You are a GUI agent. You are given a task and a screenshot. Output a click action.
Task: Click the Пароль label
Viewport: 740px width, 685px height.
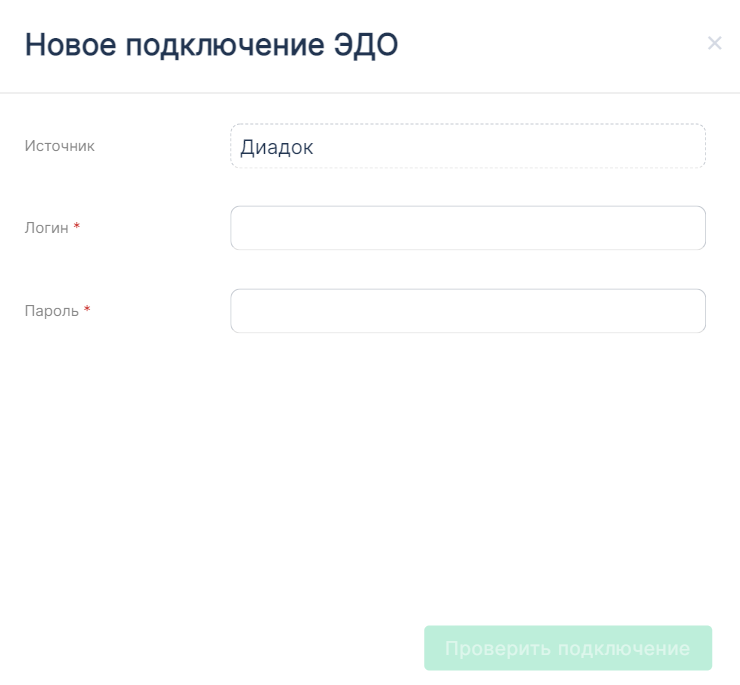pyautogui.click(x=52, y=311)
